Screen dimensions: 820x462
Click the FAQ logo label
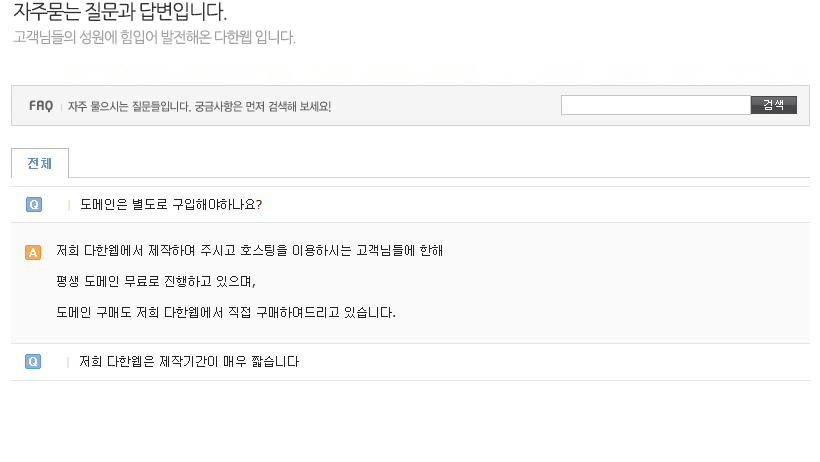point(40,105)
